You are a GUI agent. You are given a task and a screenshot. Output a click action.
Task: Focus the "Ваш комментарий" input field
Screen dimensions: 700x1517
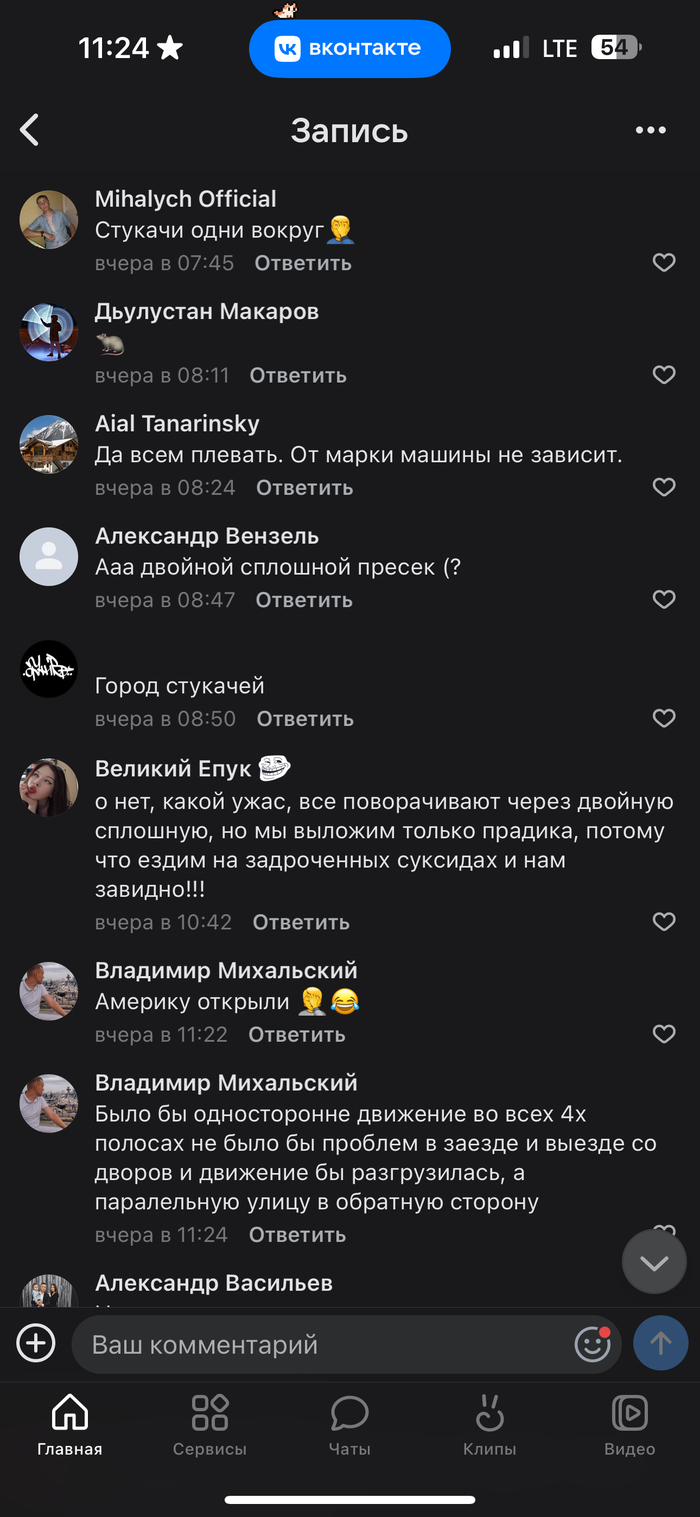[x=320, y=1344]
